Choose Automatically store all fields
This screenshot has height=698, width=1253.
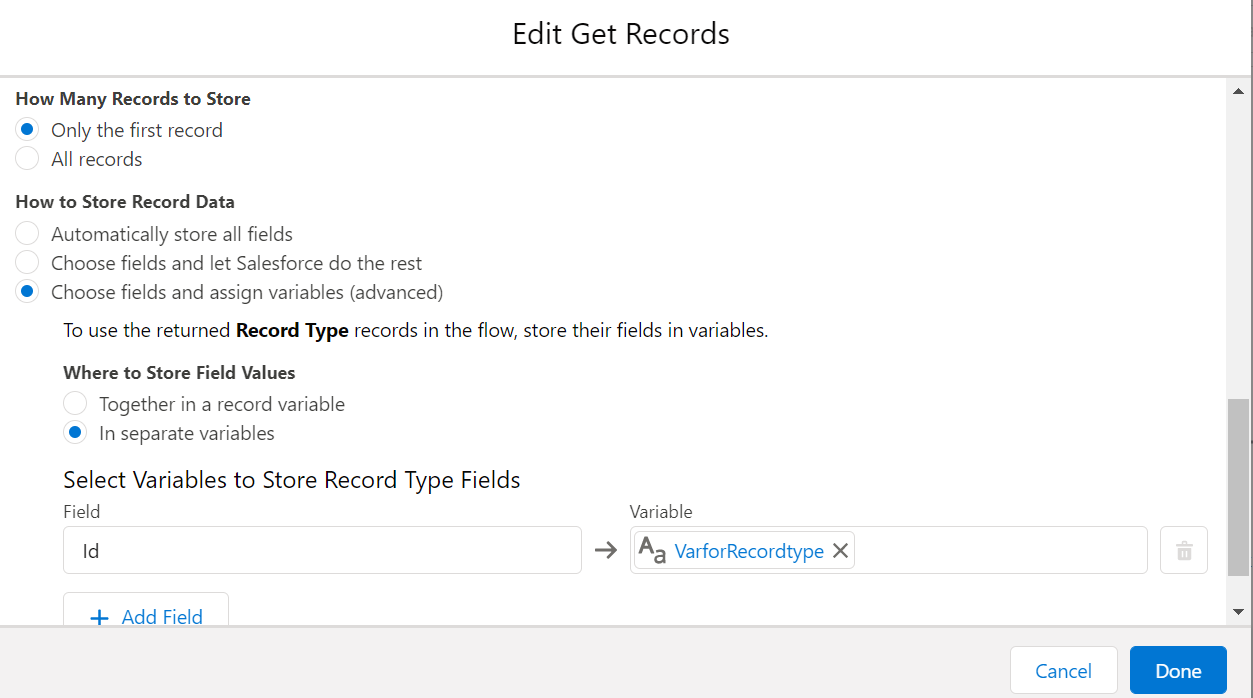(x=28, y=234)
